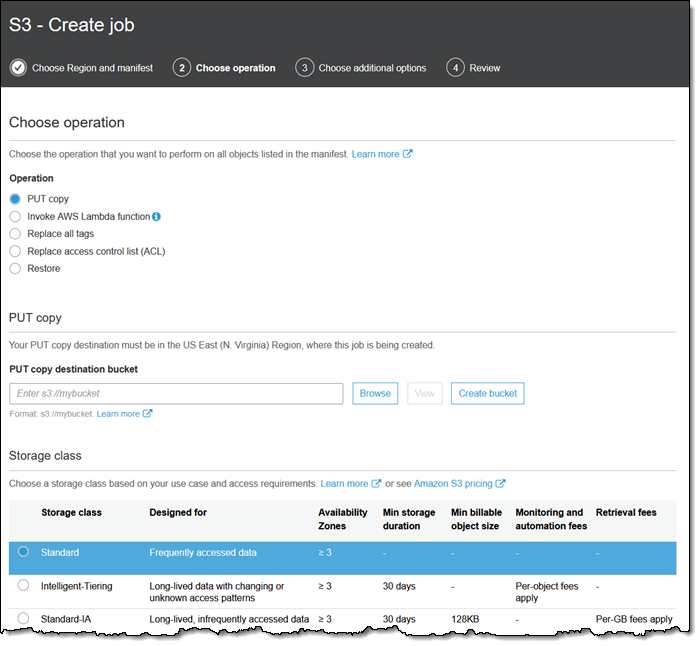This screenshot has width=700, height=646.
Task: Click the Min storage duration column header
Action: tap(409, 519)
